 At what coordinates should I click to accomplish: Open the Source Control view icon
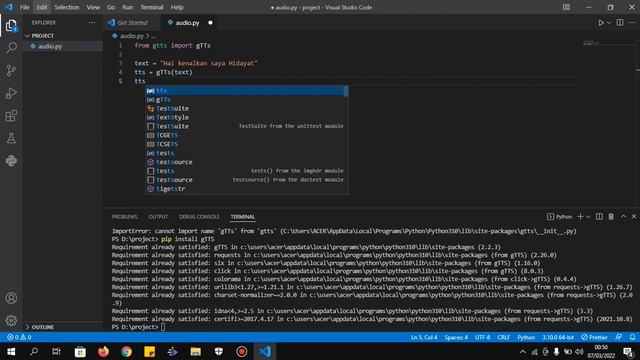(x=11, y=71)
